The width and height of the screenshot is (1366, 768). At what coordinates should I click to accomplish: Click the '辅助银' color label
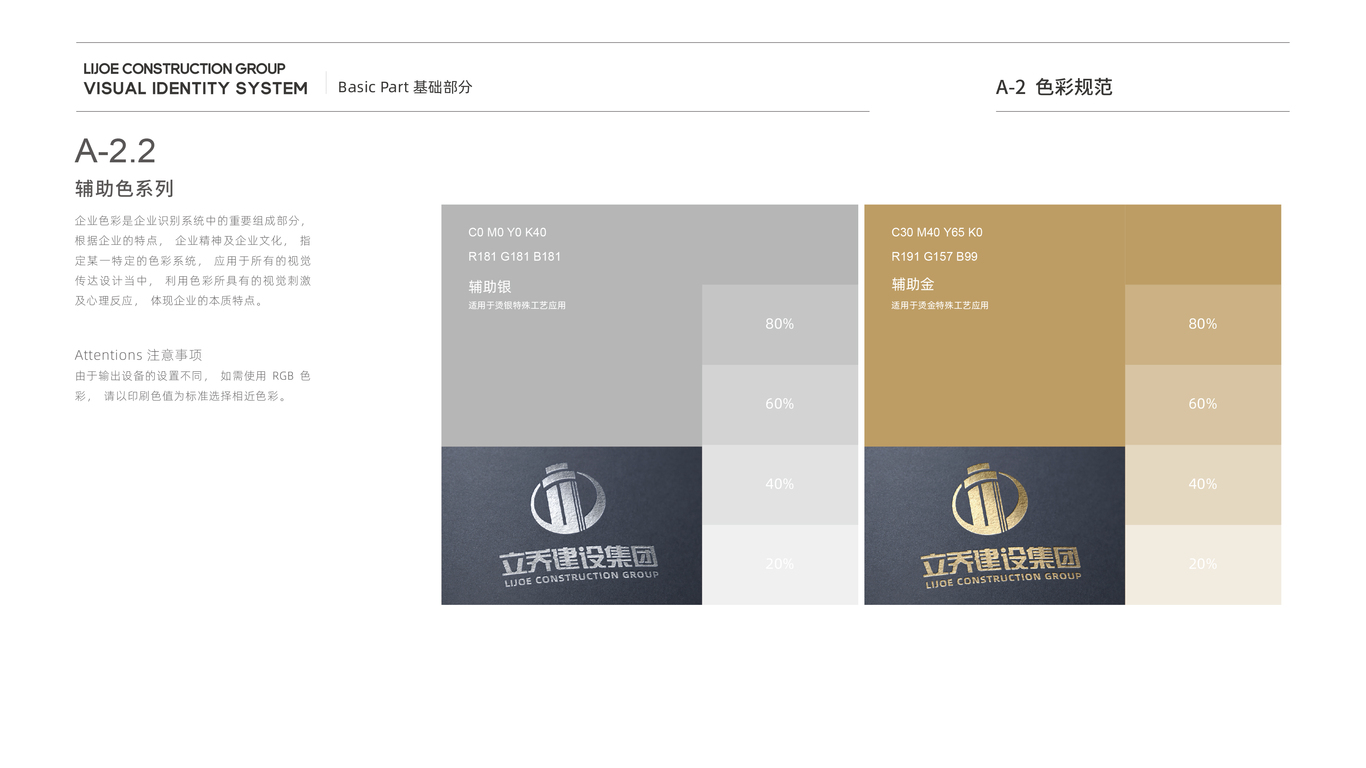(490, 286)
